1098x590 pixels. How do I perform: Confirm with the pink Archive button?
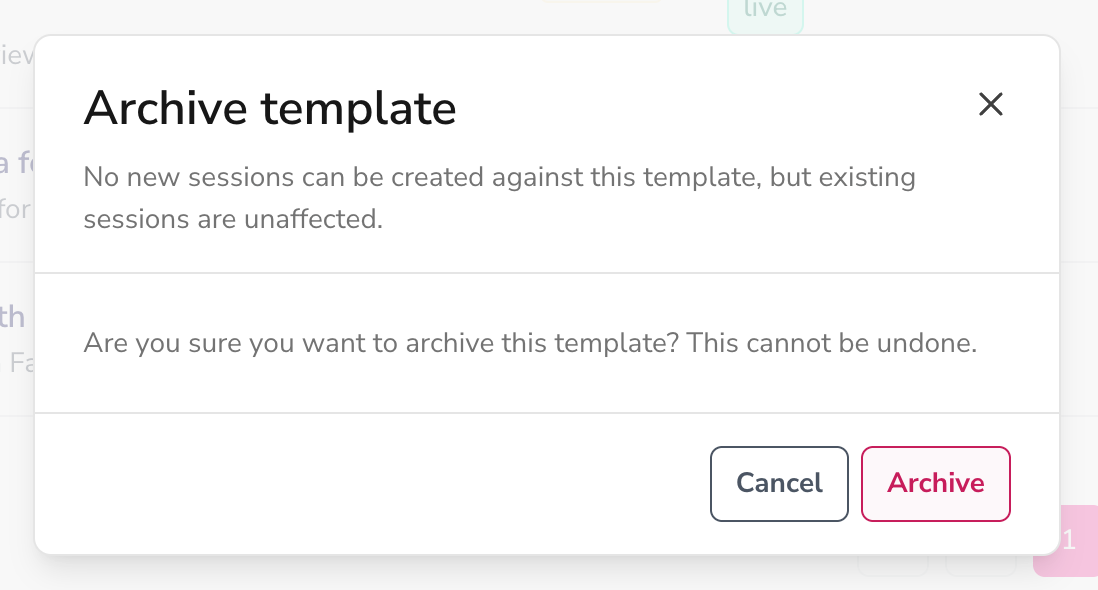tap(936, 484)
